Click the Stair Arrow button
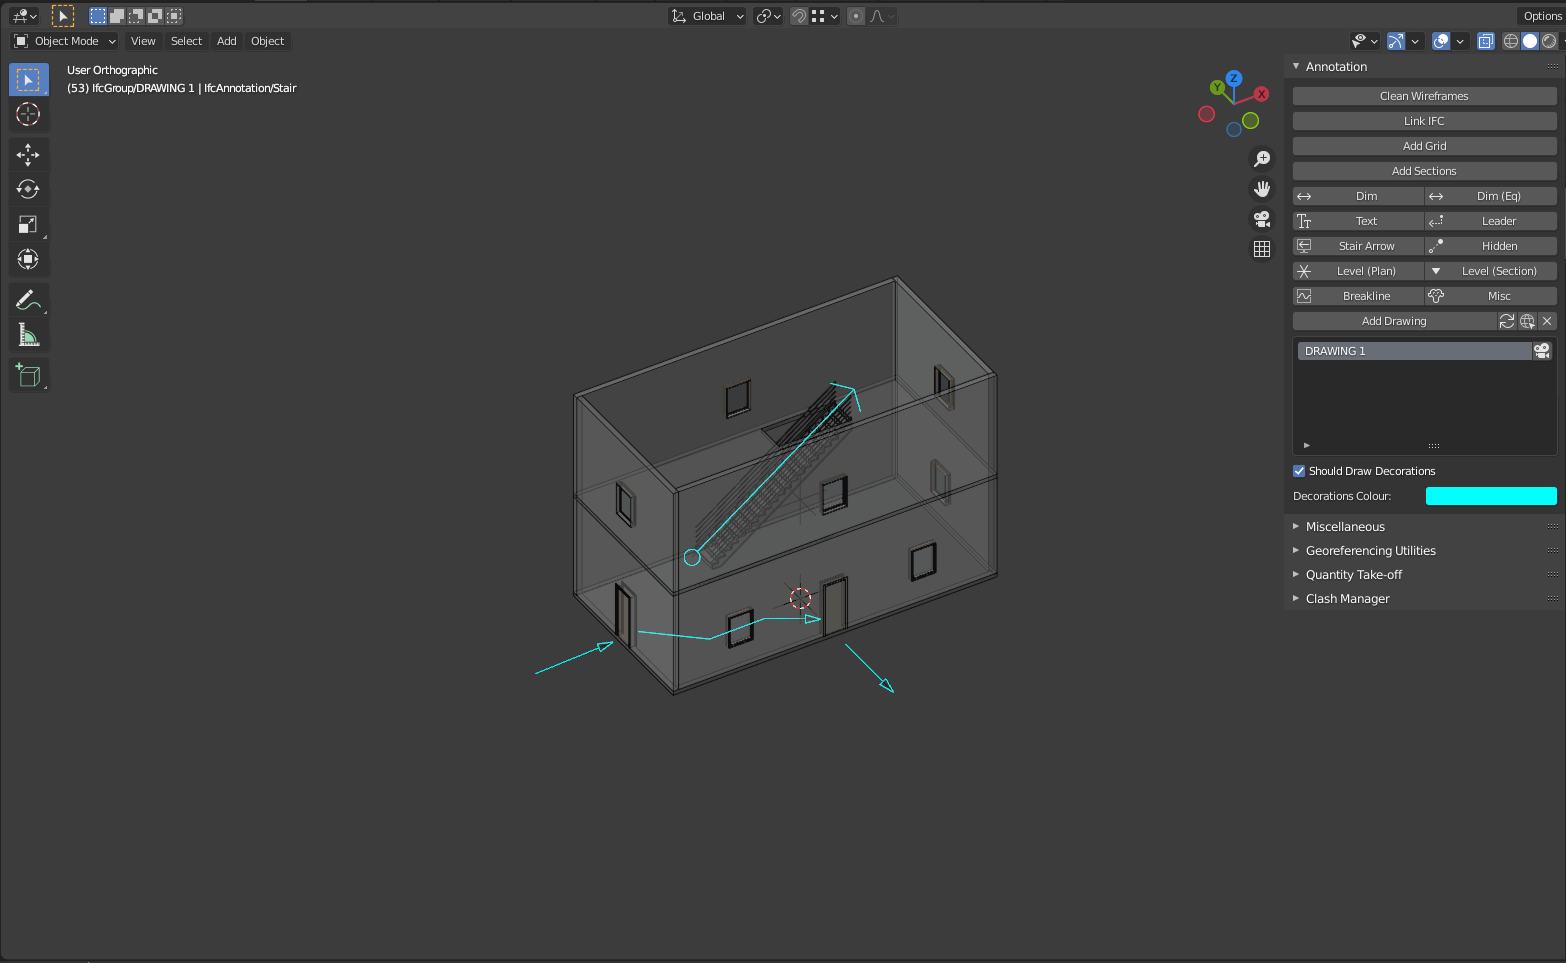The image size is (1566, 963). click(x=1358, y=246)
